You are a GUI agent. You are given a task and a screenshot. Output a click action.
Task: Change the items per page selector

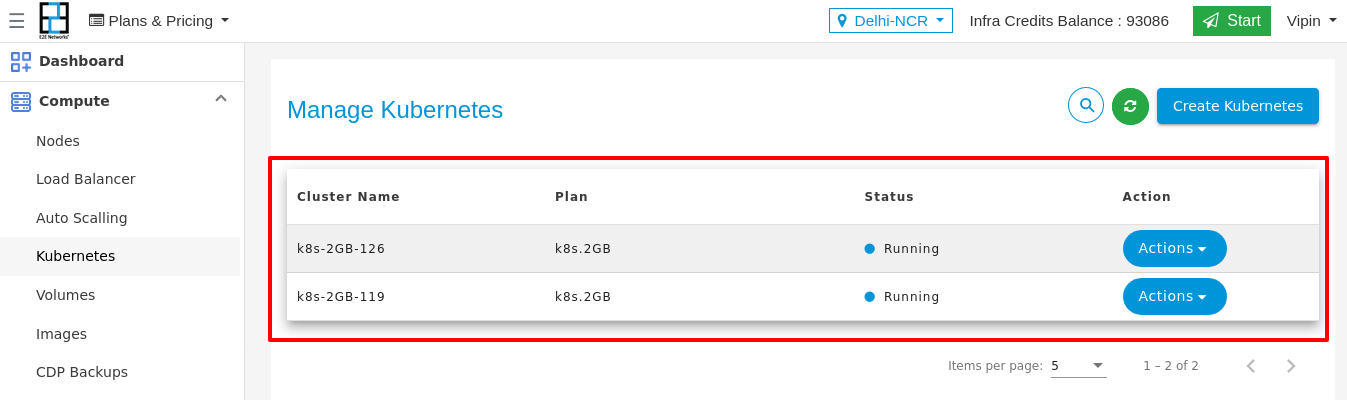(x=1078, y=366)
